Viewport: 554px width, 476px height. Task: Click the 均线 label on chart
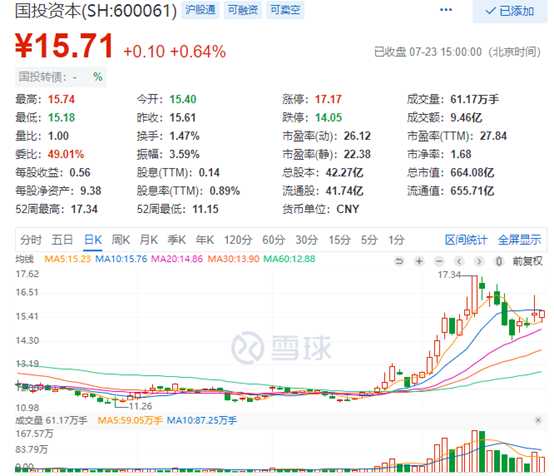[x=25, y=259]
